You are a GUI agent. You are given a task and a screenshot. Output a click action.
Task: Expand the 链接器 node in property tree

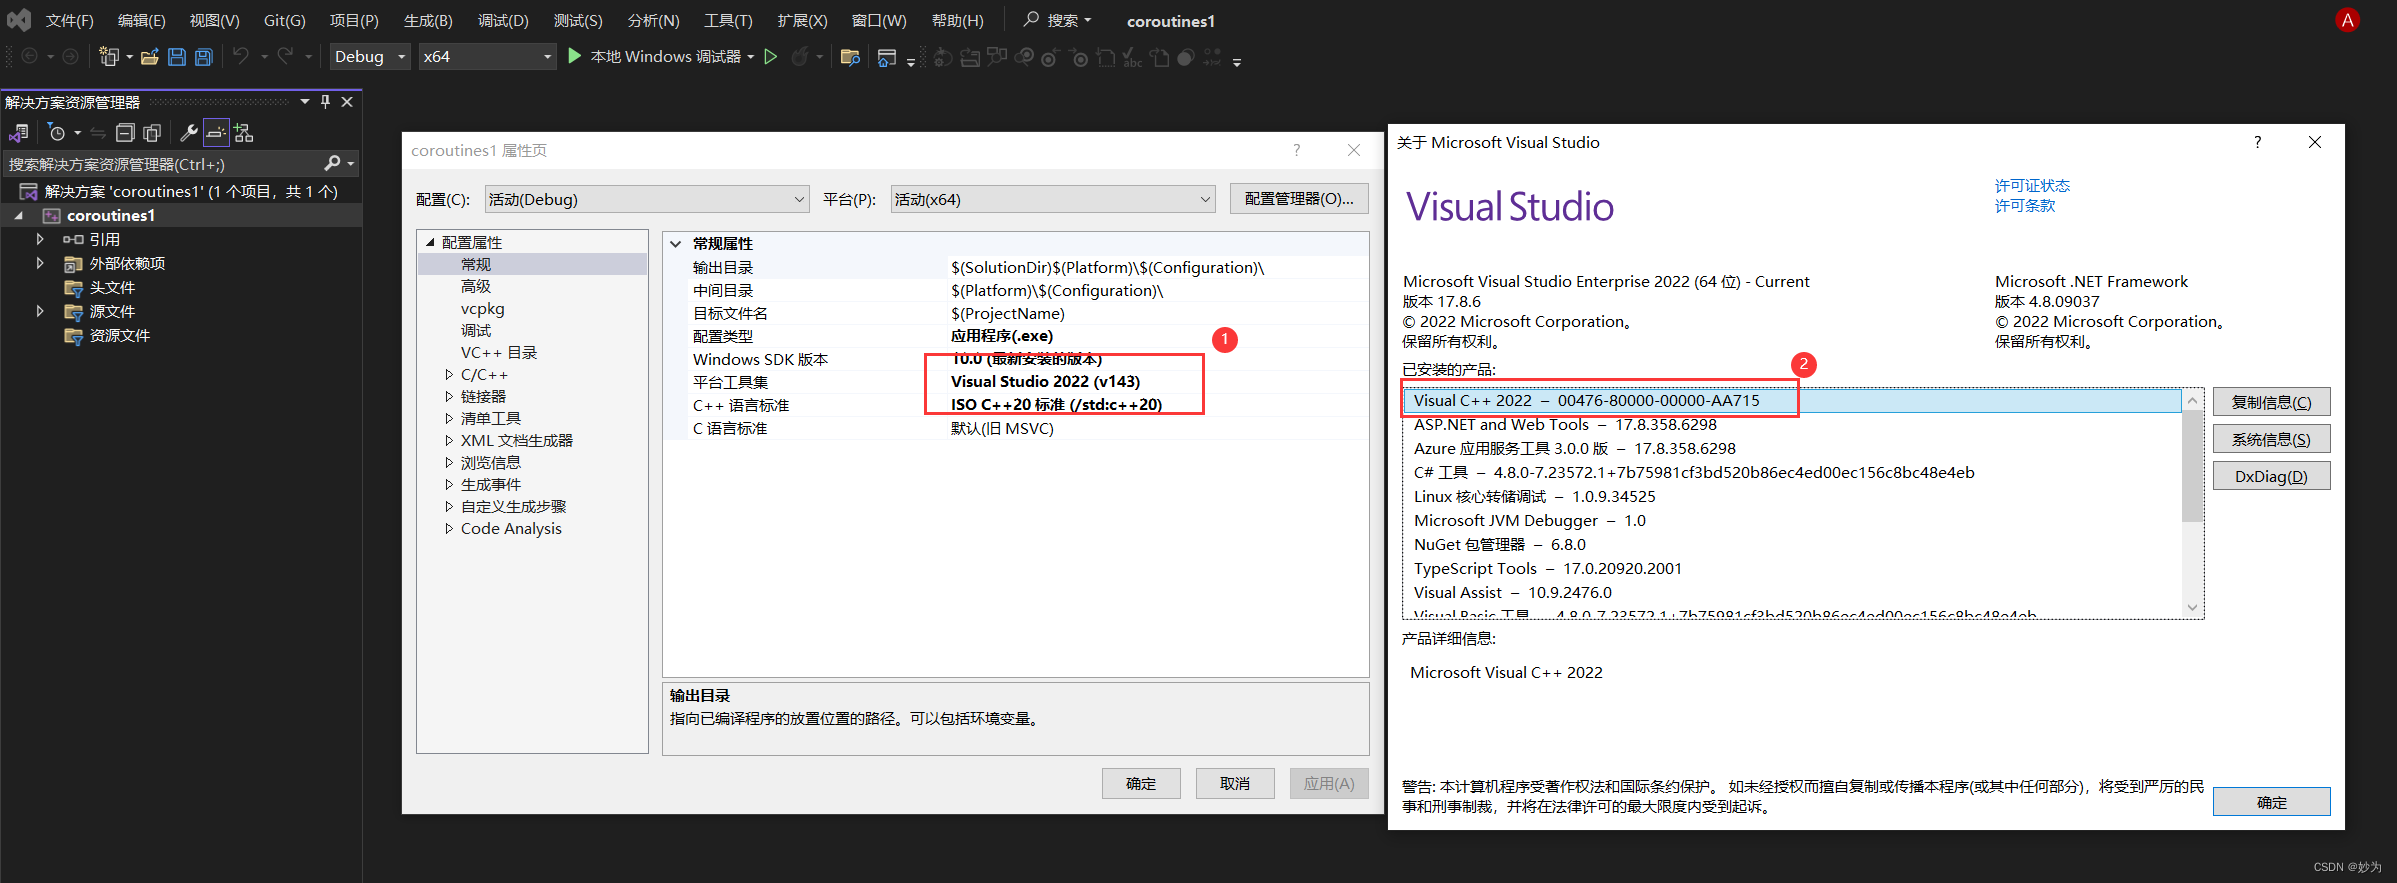click(x=449, y=397)
